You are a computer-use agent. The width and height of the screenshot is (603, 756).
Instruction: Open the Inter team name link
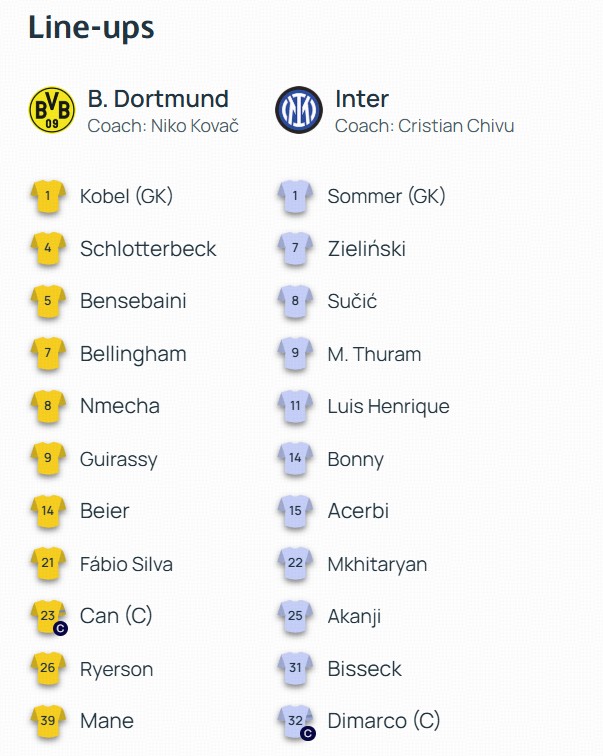tap(362, 99)
